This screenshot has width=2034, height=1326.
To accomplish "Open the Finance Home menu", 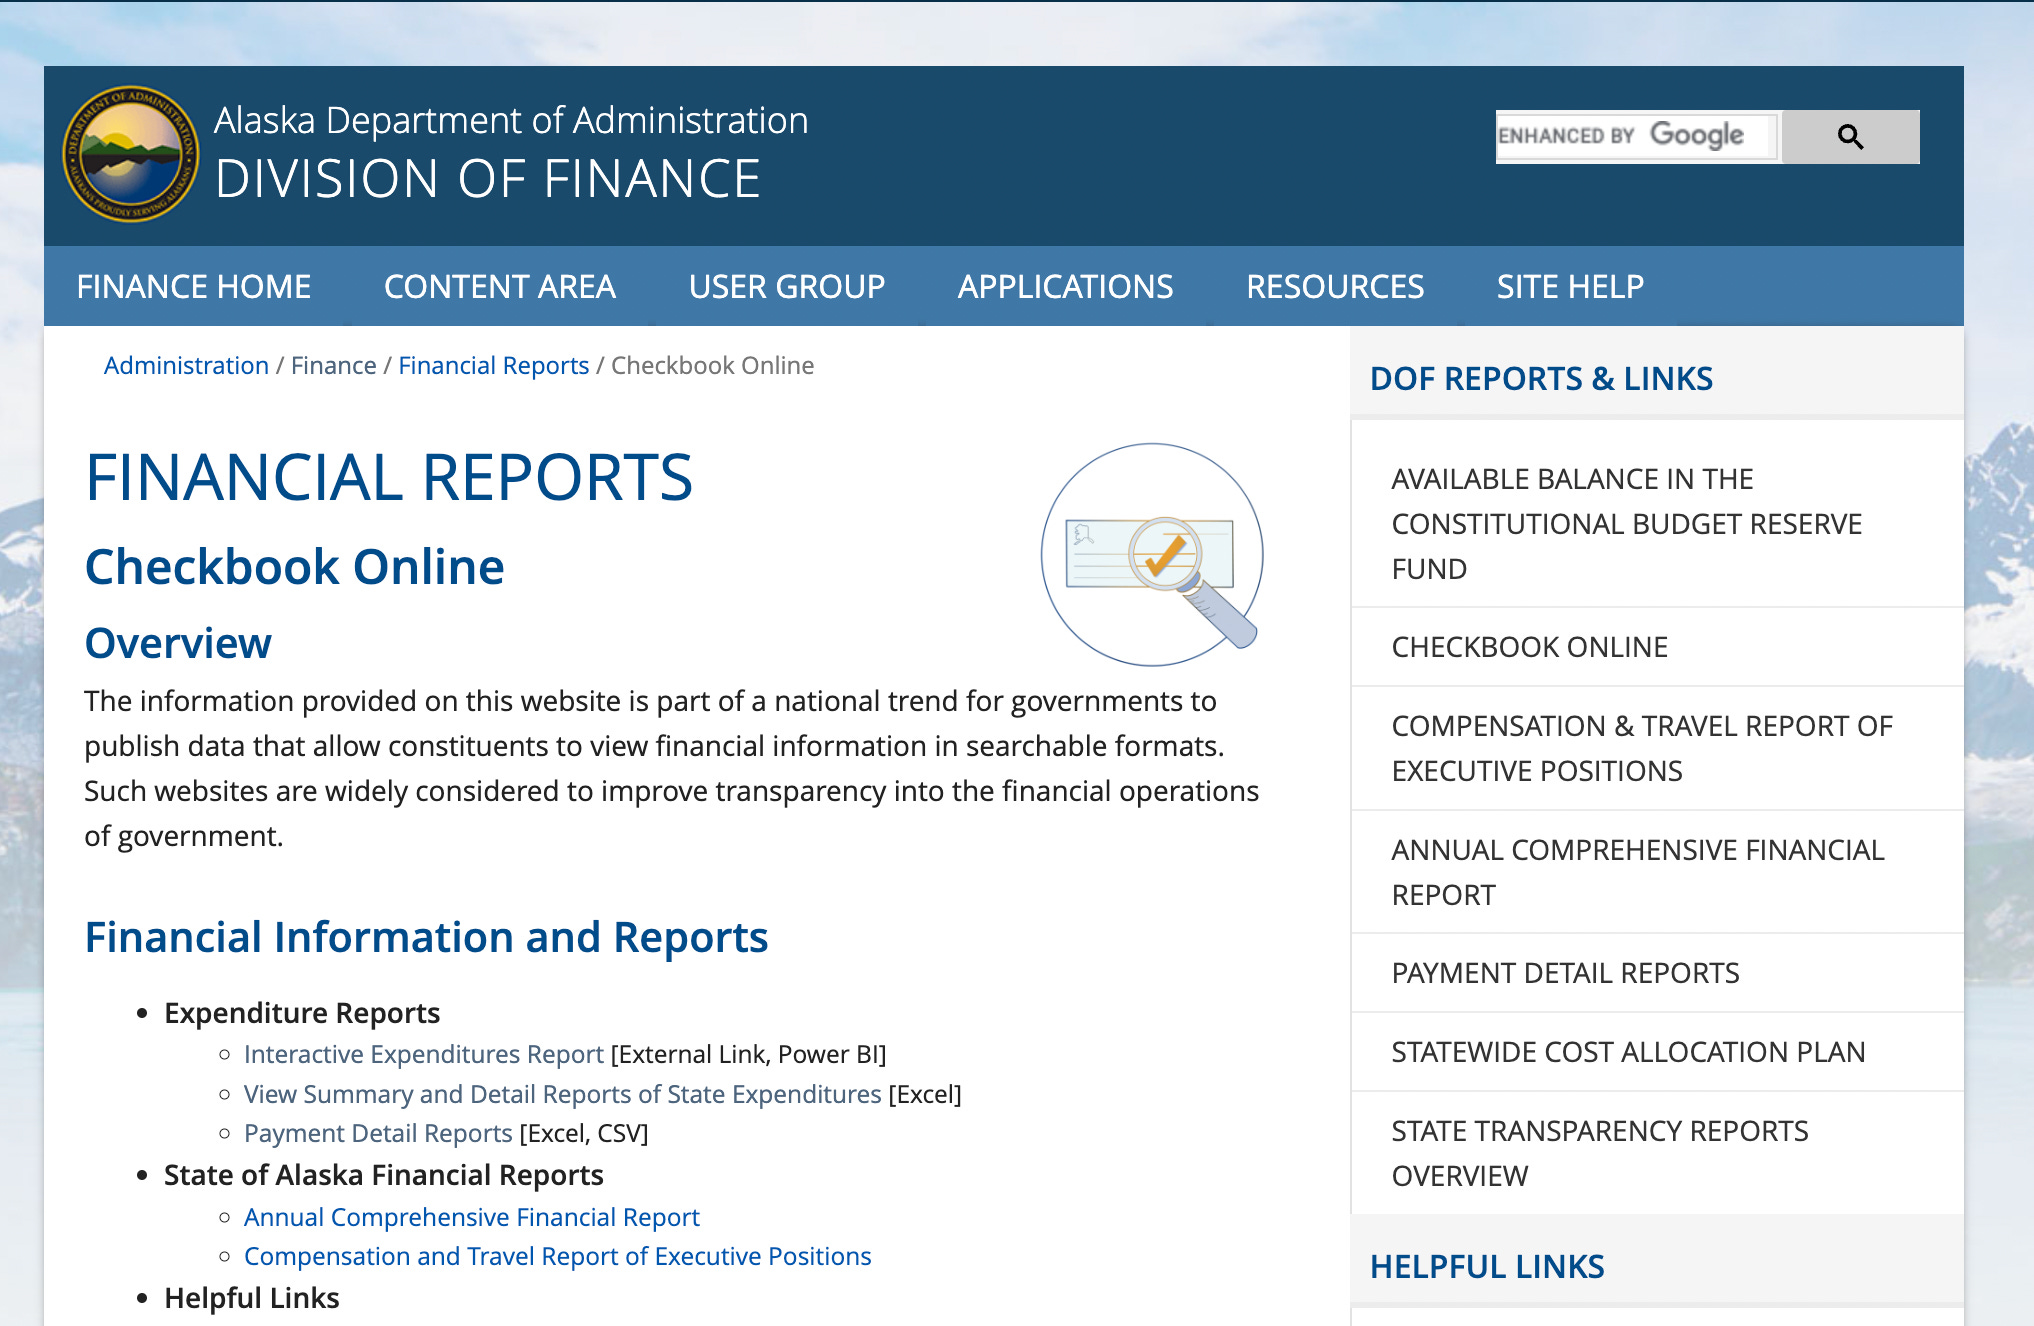I will click(x=194, y=287).
